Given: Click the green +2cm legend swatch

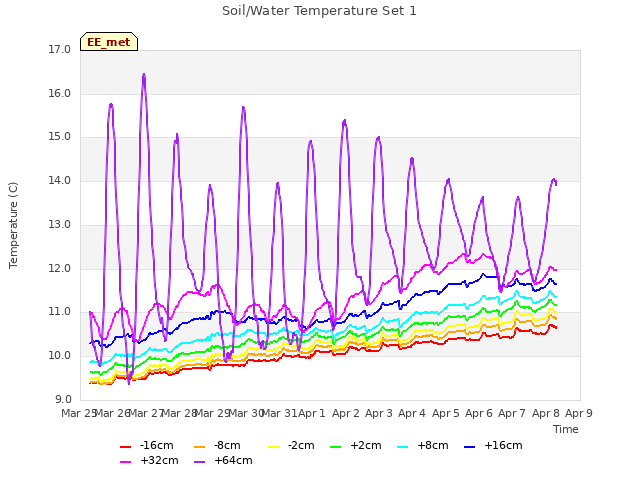Looking at the screenshot, I should pos(335,447).
